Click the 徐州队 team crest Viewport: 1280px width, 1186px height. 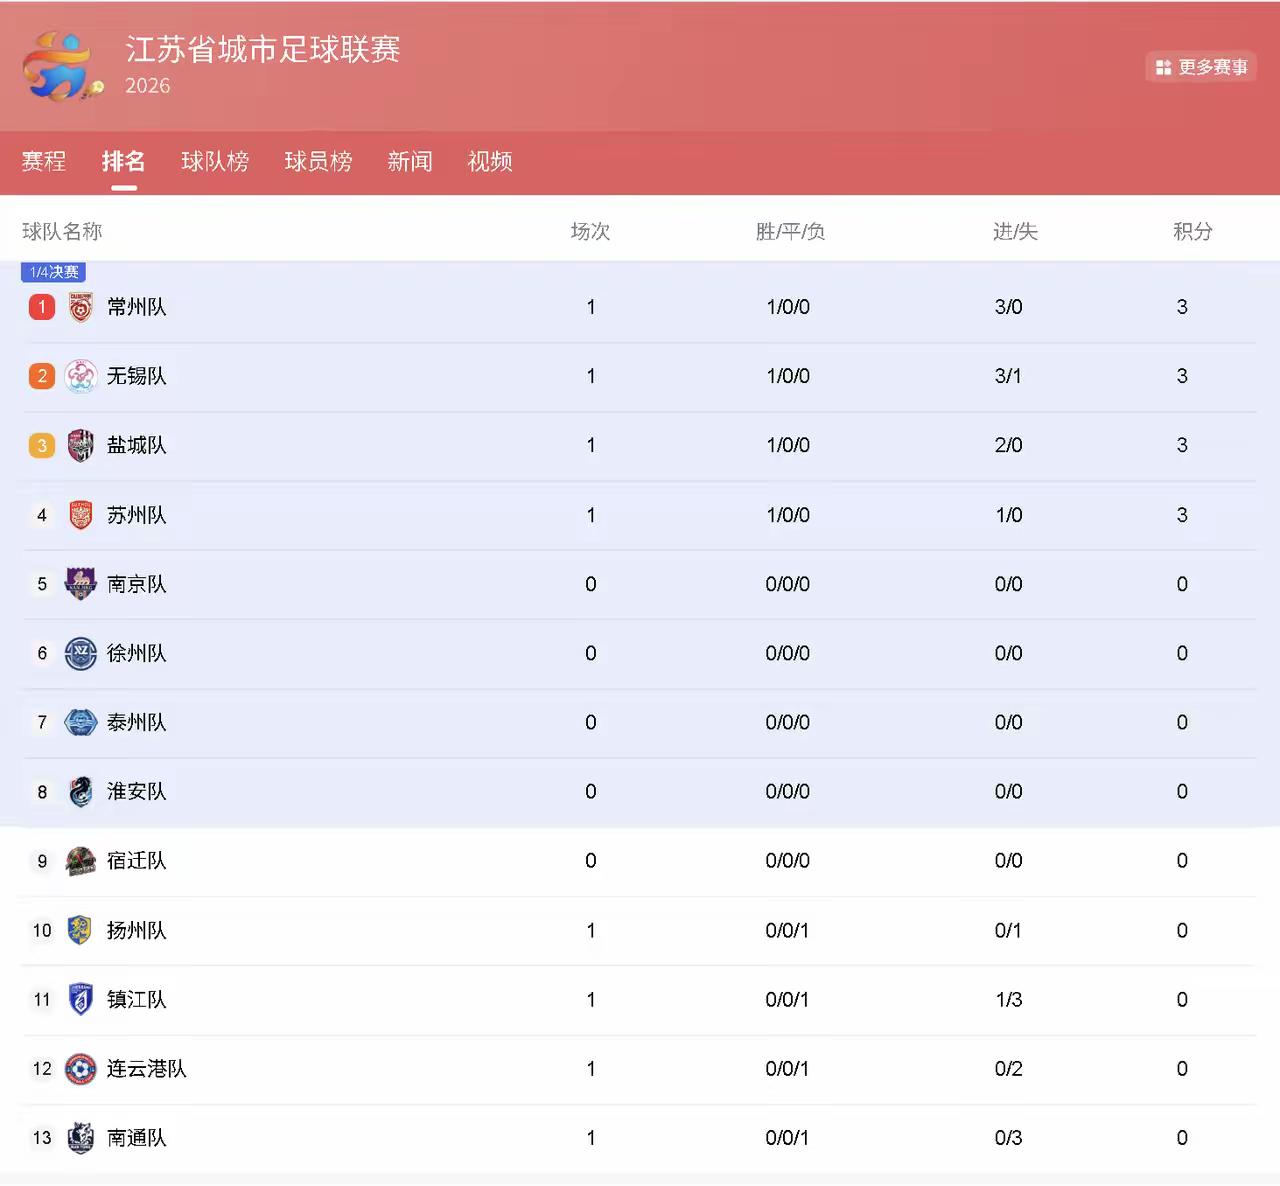click(x=81, y=653)
